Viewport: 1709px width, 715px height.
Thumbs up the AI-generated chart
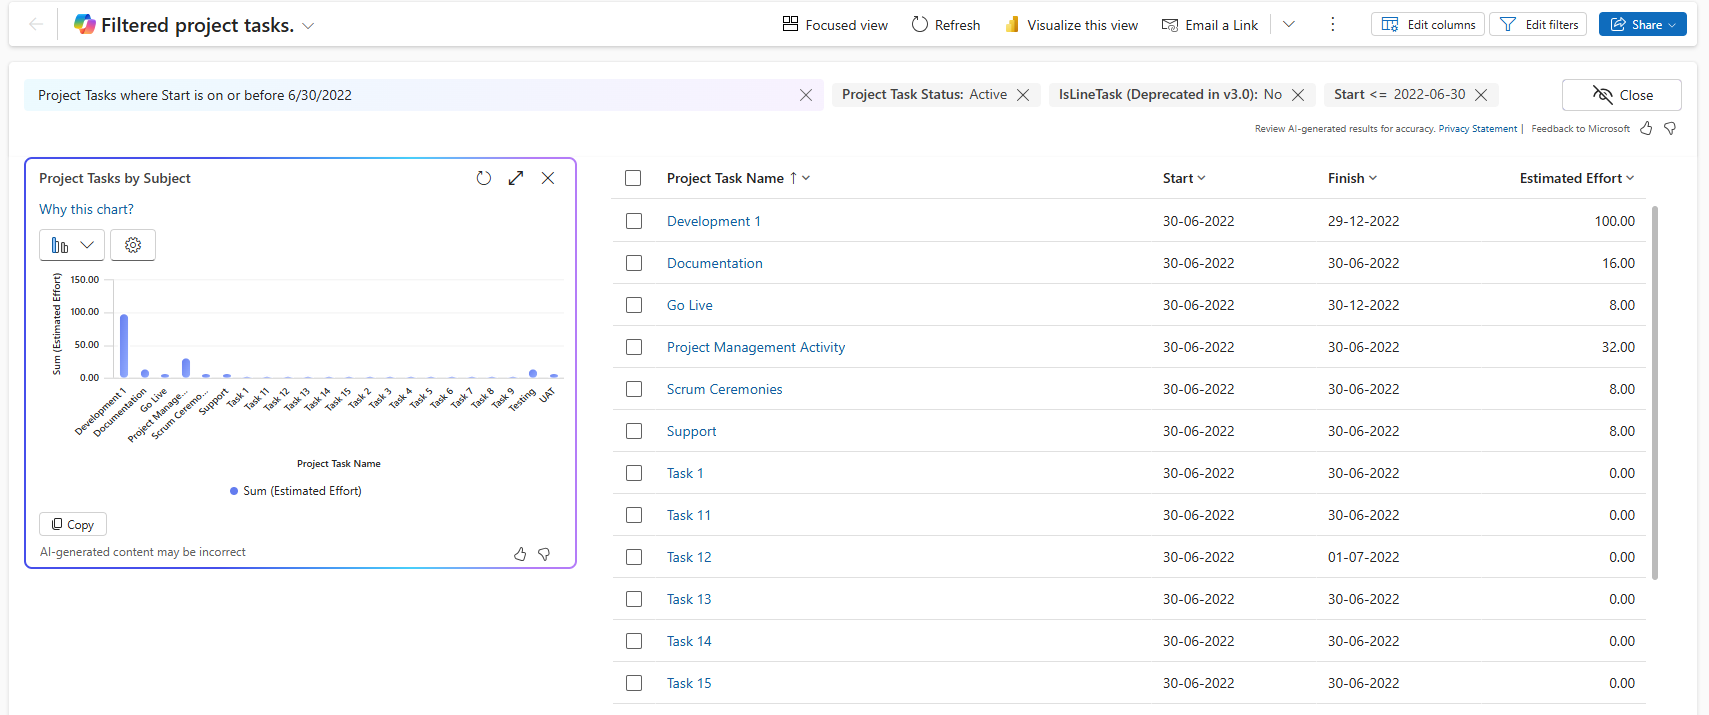click(x=520, y=554)
